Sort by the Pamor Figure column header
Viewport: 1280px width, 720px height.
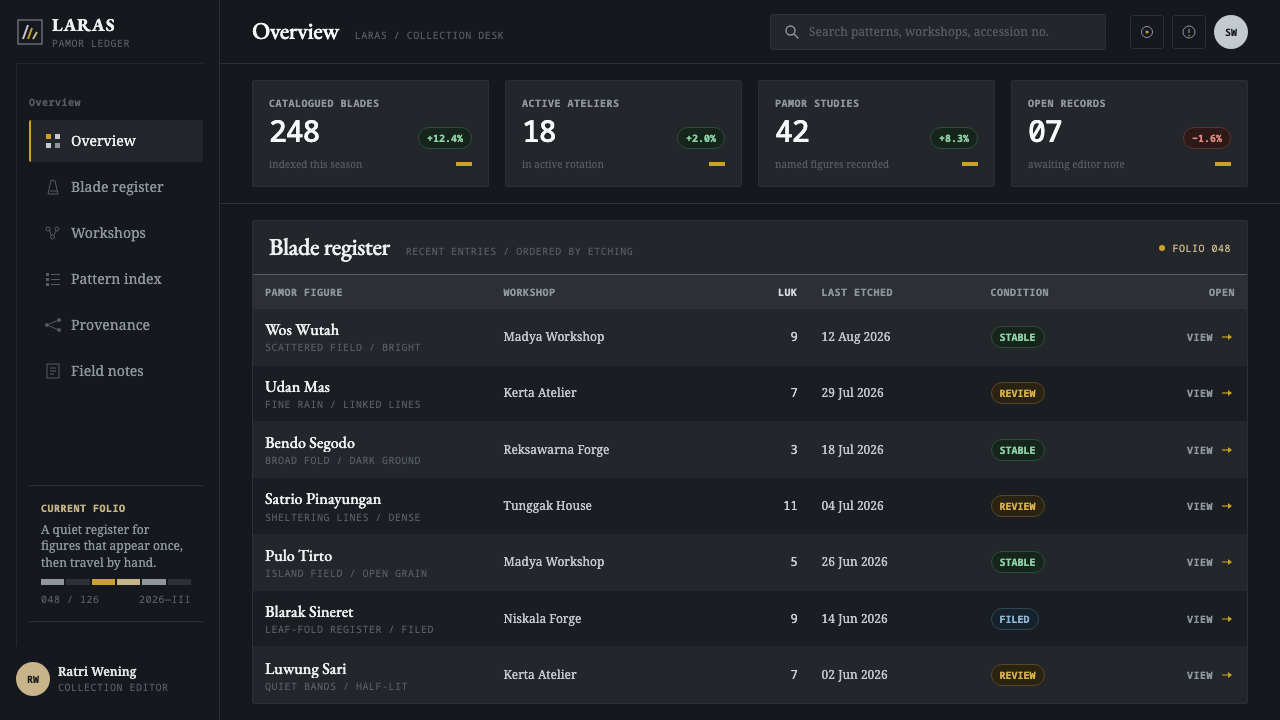(303, 292)
